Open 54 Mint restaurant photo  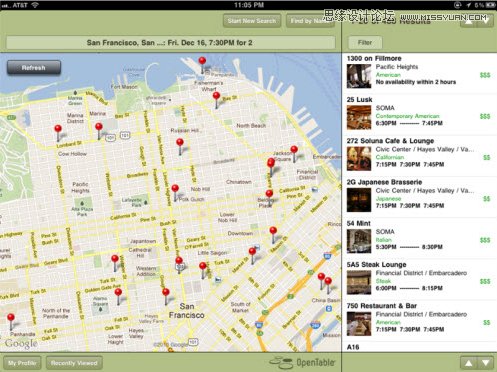pos(359,241)
